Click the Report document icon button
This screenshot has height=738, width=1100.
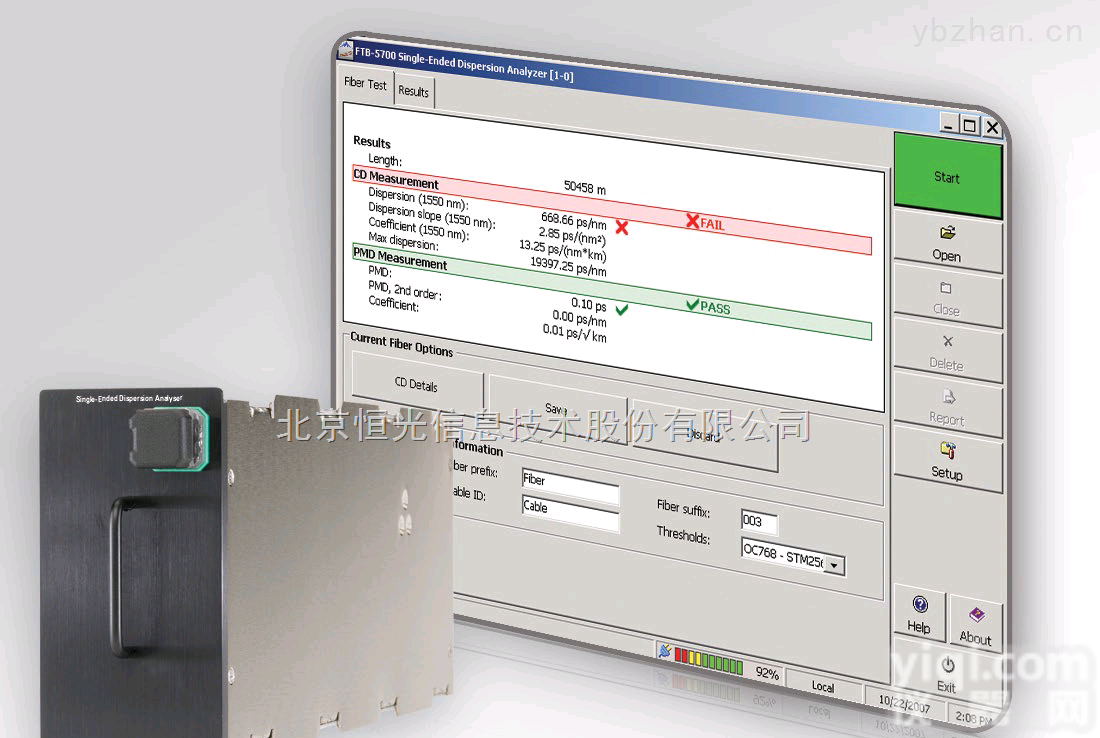pyautogui.click(x=947, y=407)
